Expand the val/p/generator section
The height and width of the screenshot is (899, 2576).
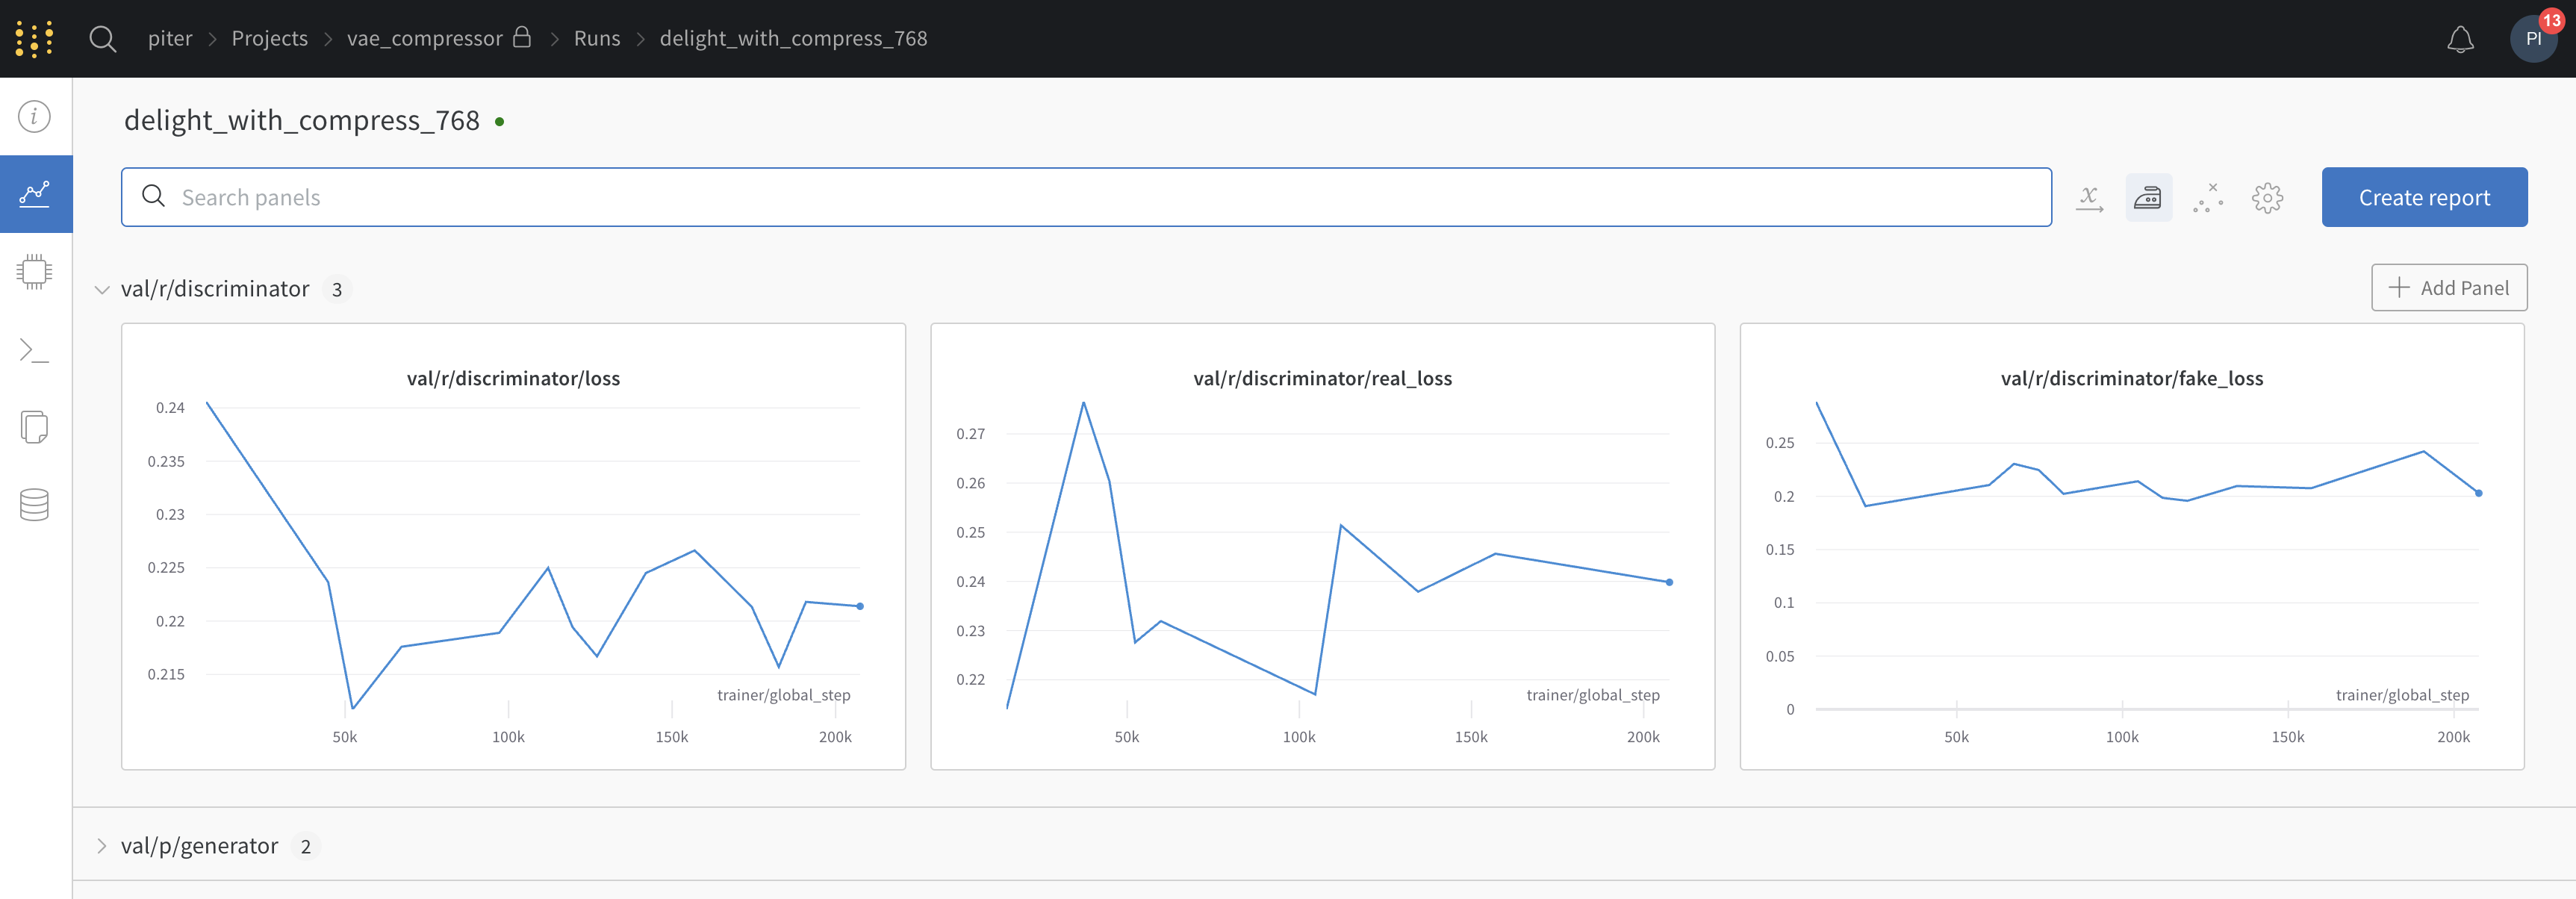101,845
